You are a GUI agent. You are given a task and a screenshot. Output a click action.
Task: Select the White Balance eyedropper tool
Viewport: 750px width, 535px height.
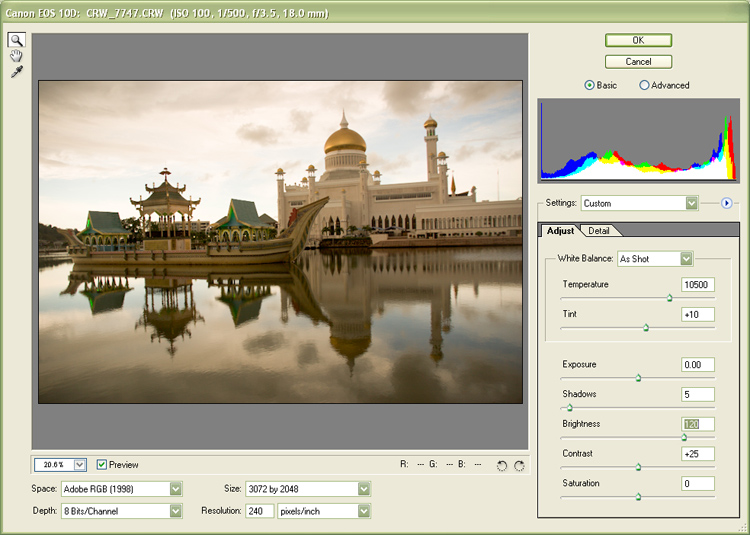(17, 72)
